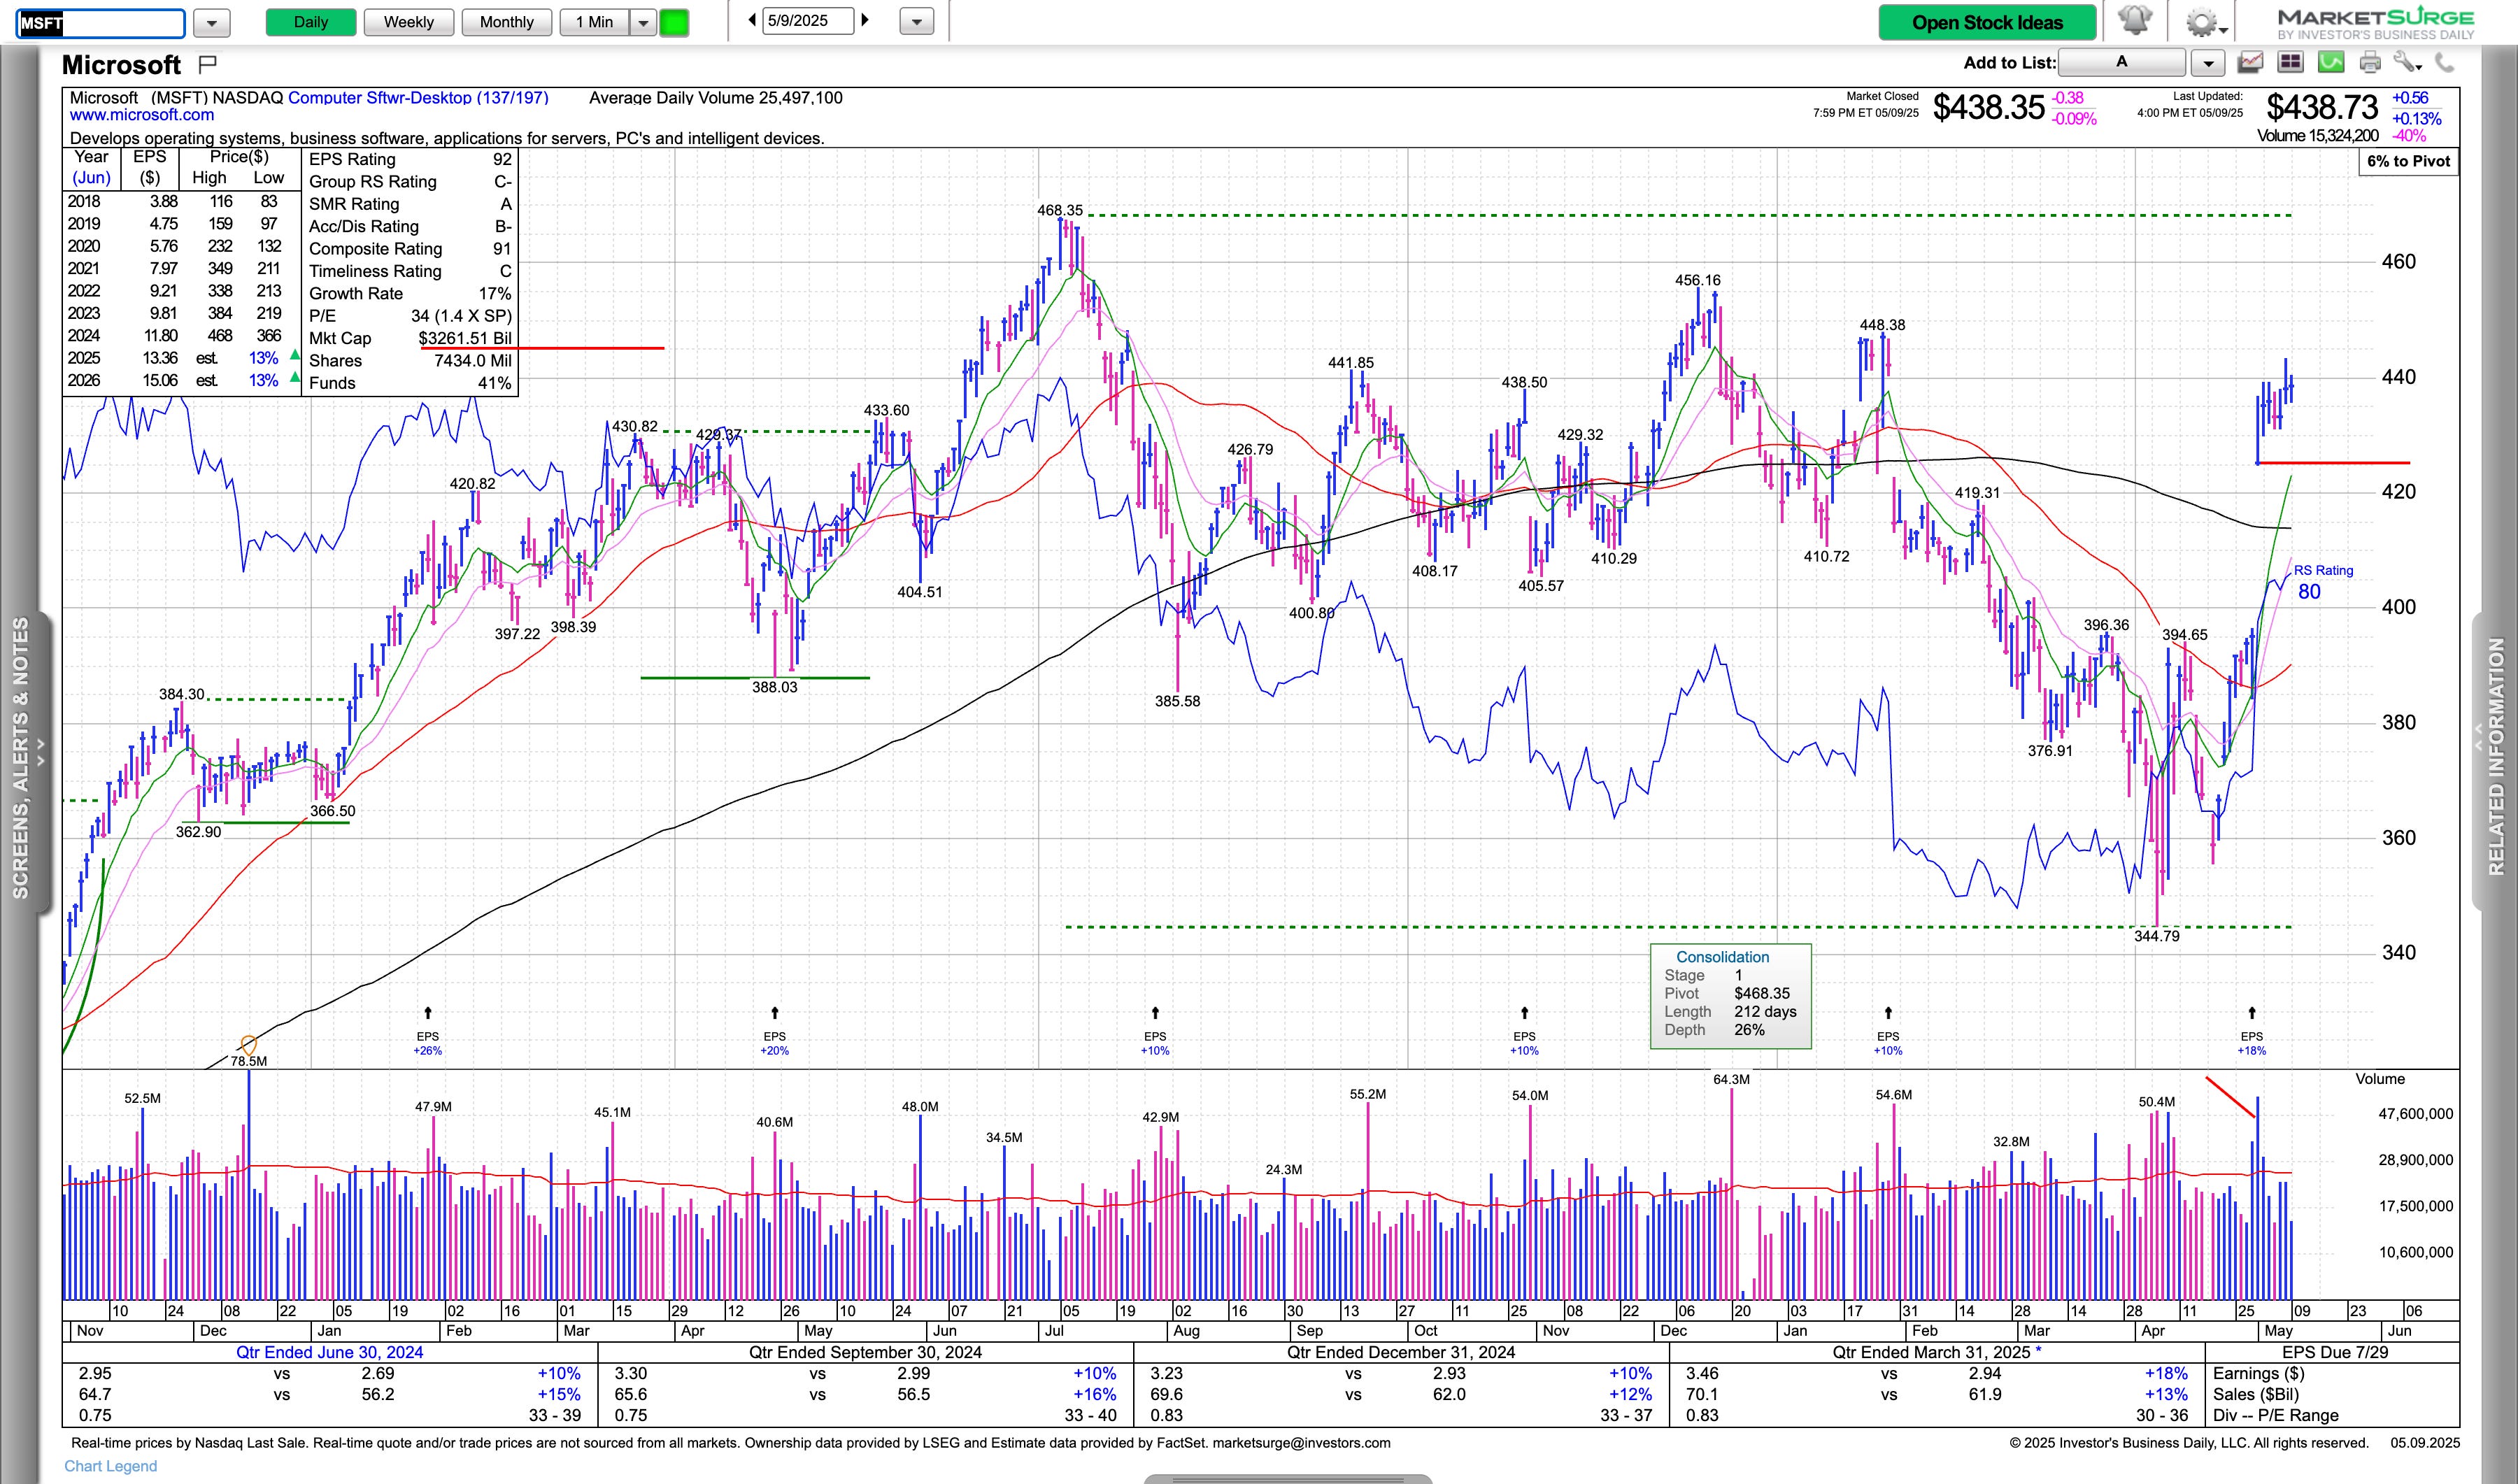Open Computer Sftwr-Desktop industry group link

click(x=418, y=98)
